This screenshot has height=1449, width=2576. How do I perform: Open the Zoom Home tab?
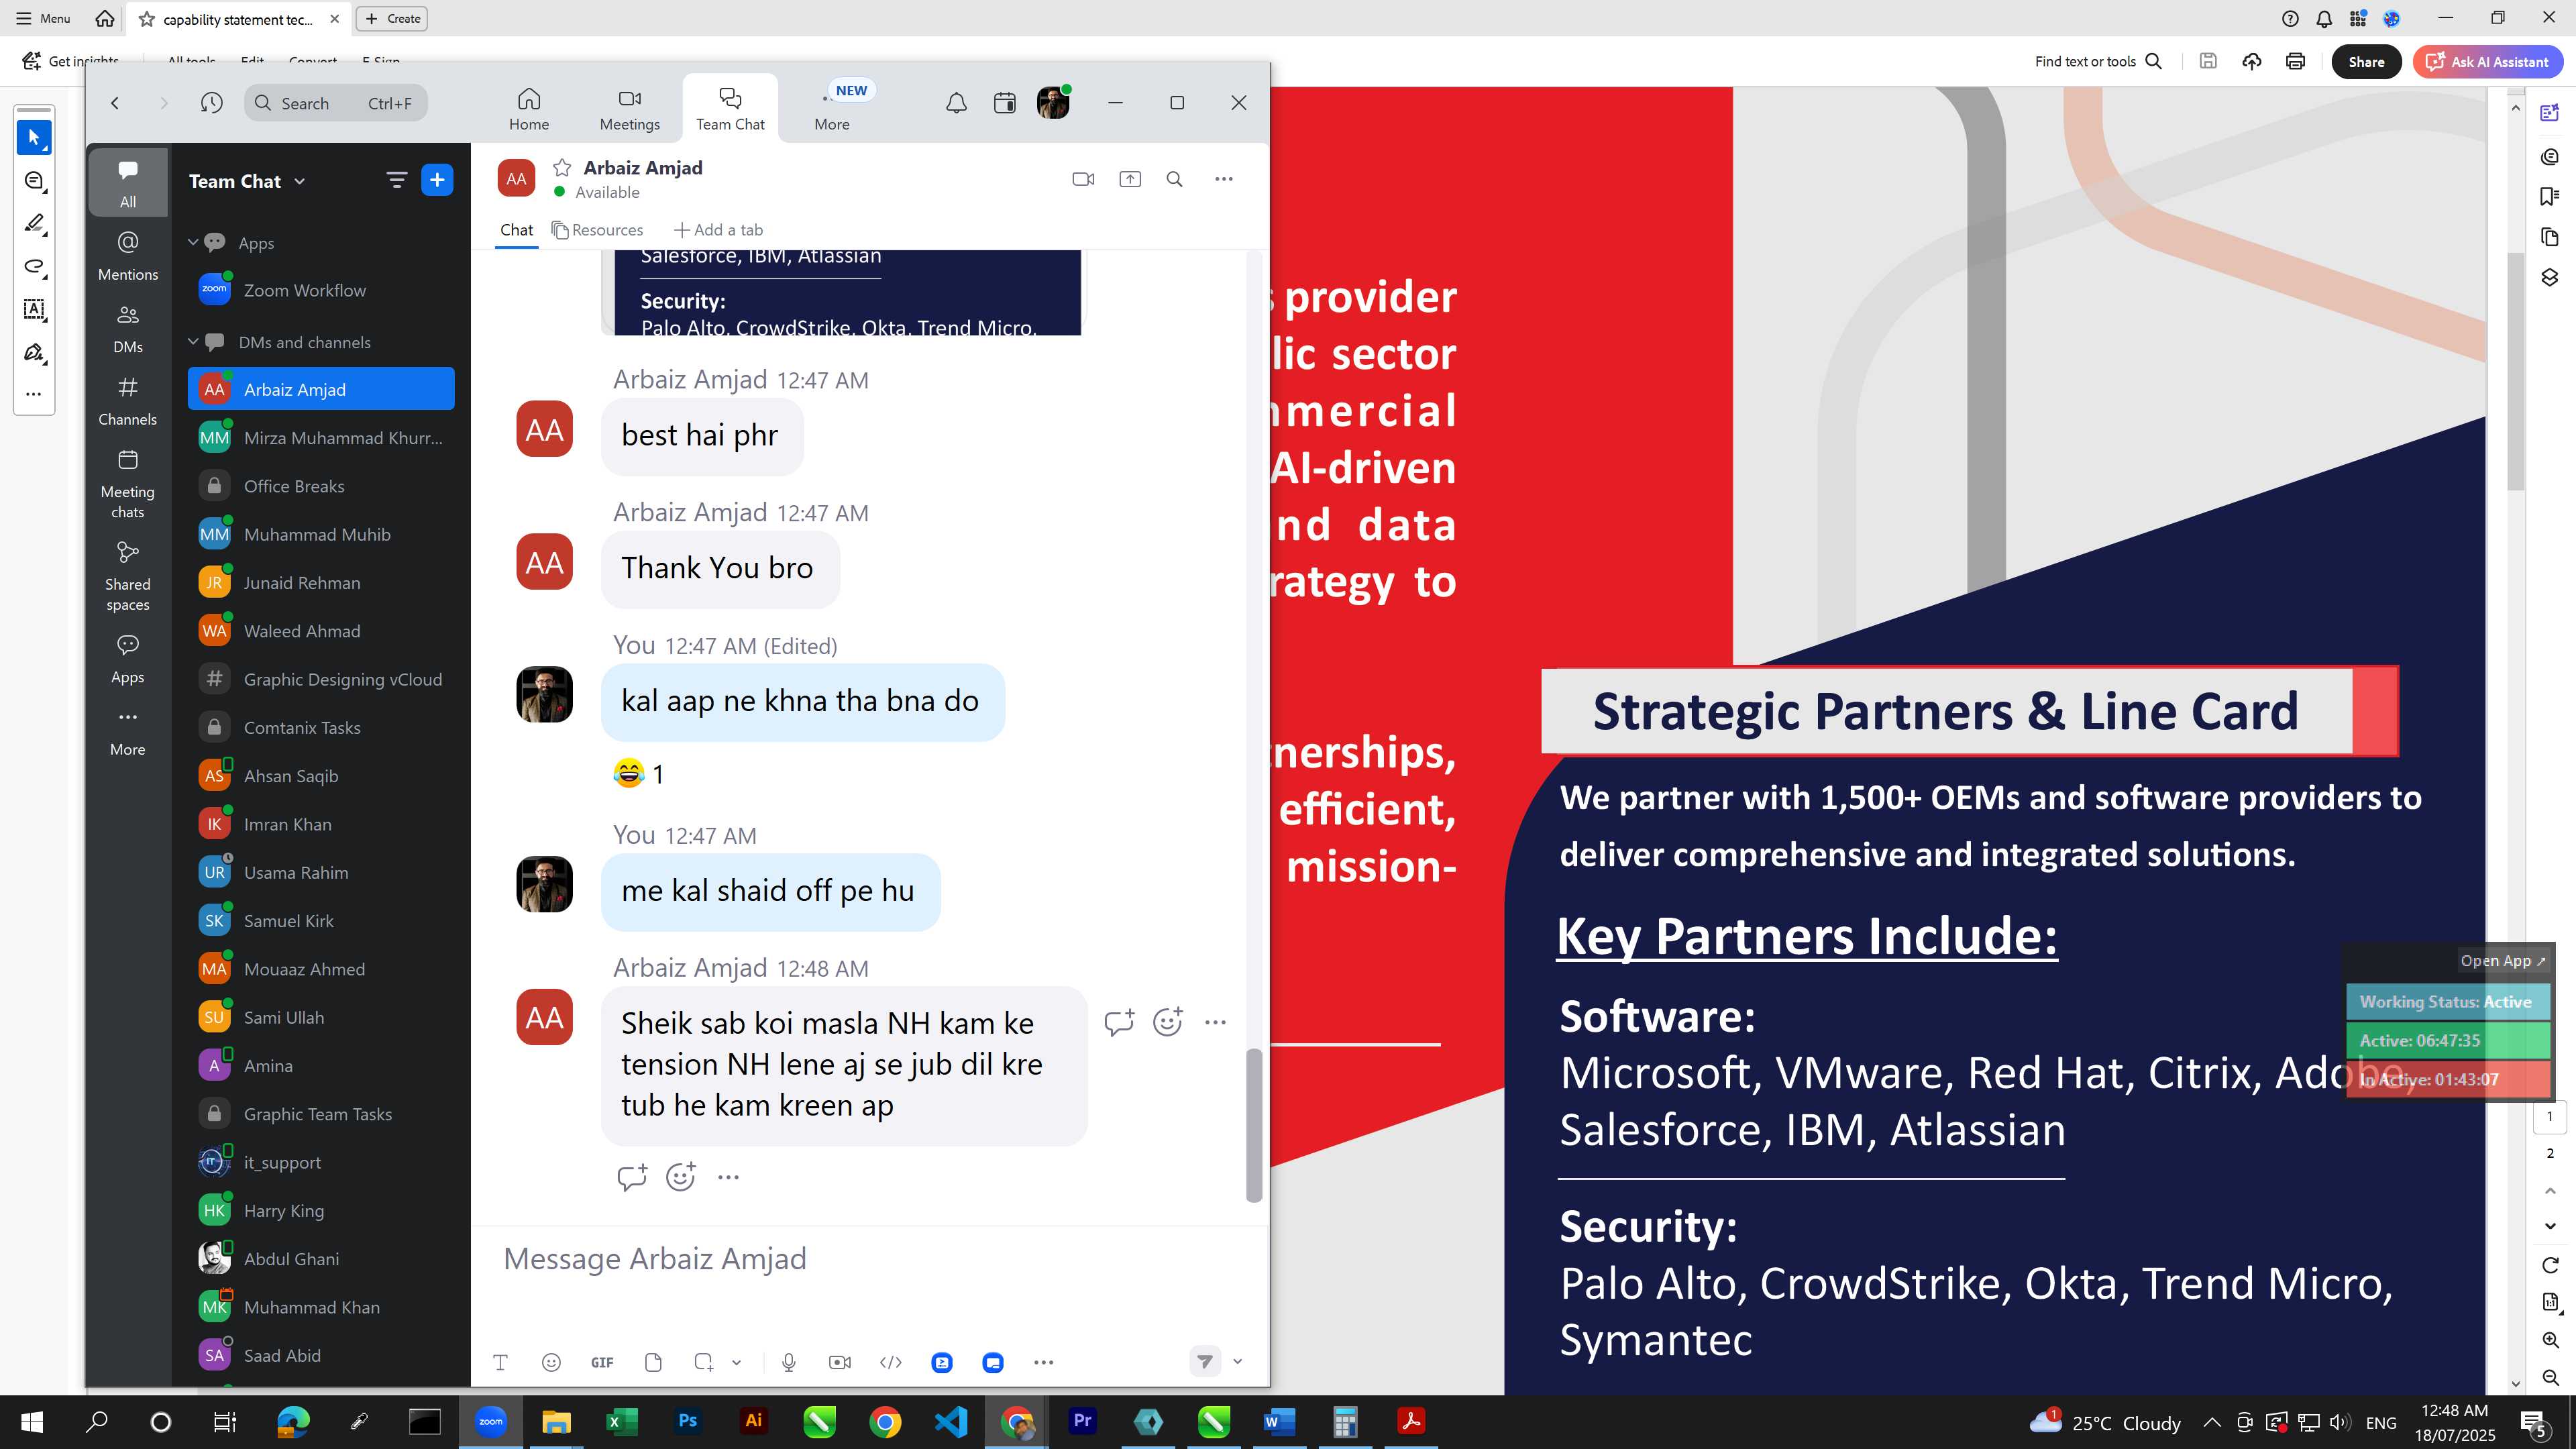(x=529, y=109)
